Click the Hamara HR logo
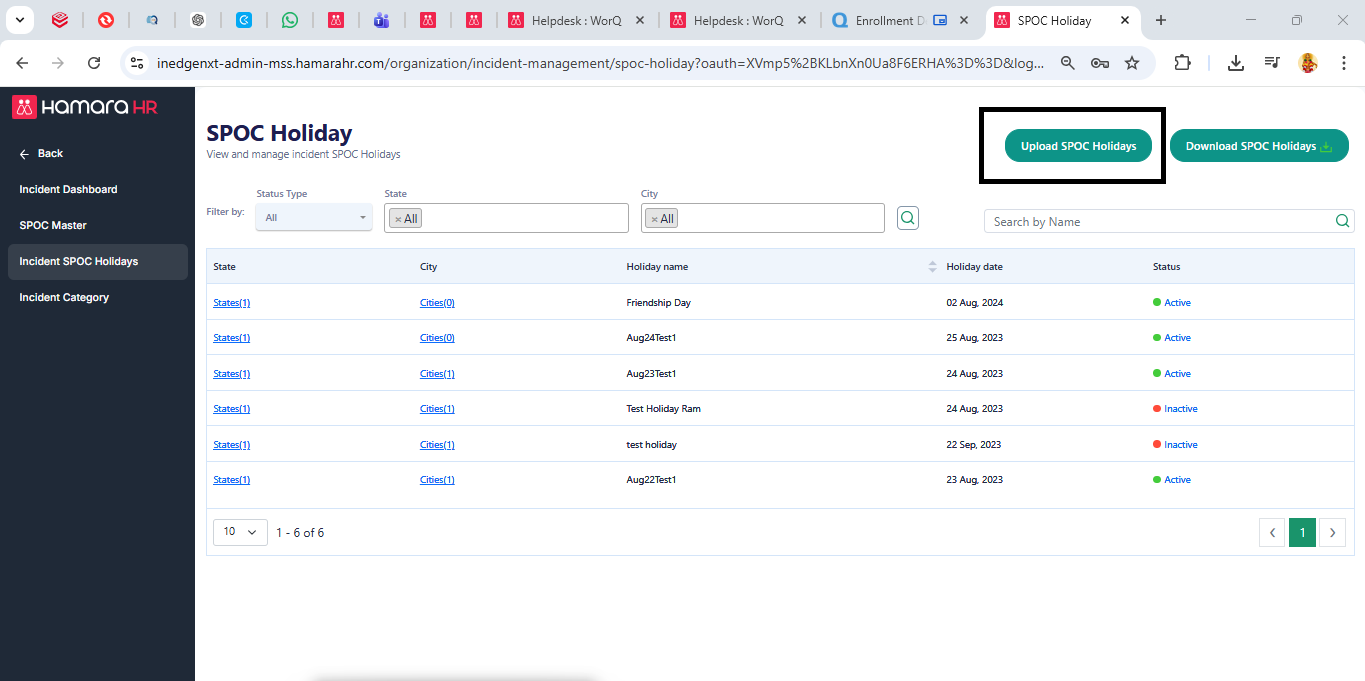The height and width of the screenshot is (681, 1365). point(85,107)
